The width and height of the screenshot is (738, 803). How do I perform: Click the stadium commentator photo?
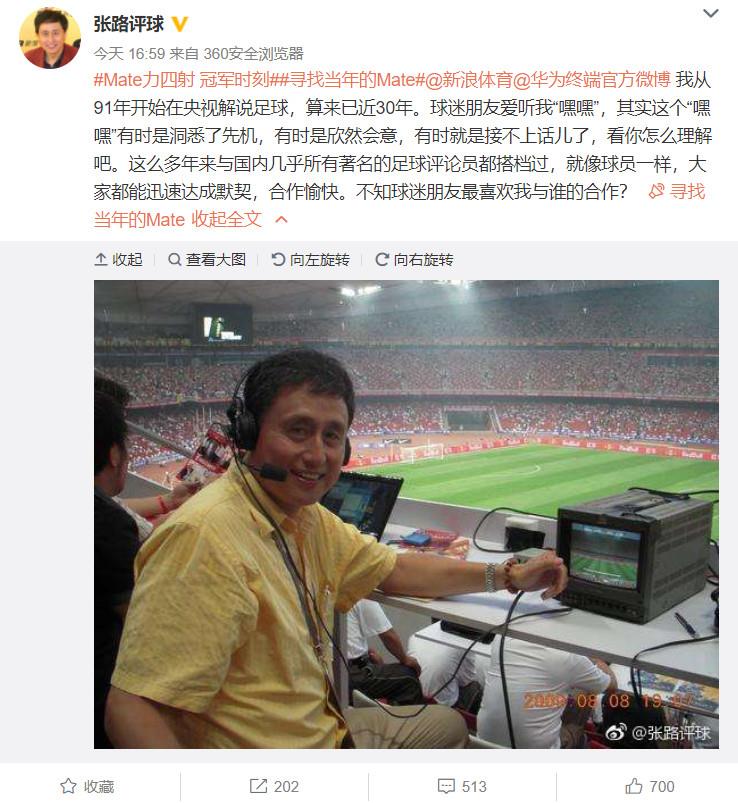pos(406,514)
